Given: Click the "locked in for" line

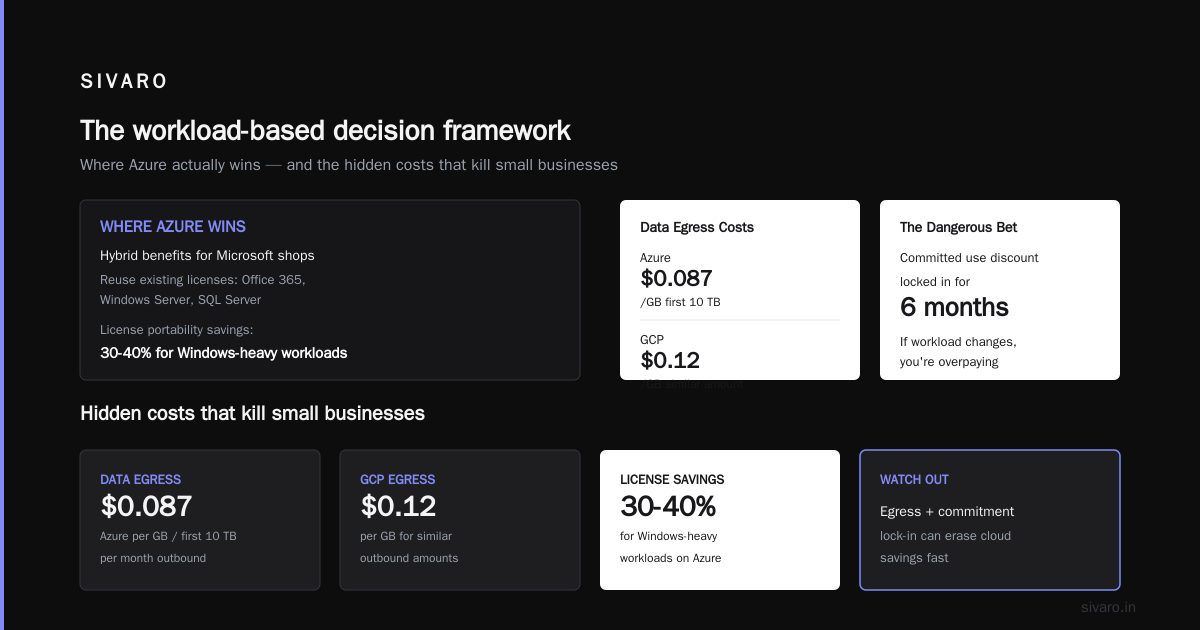Looking at the screenshot, I should coord(935,282).
